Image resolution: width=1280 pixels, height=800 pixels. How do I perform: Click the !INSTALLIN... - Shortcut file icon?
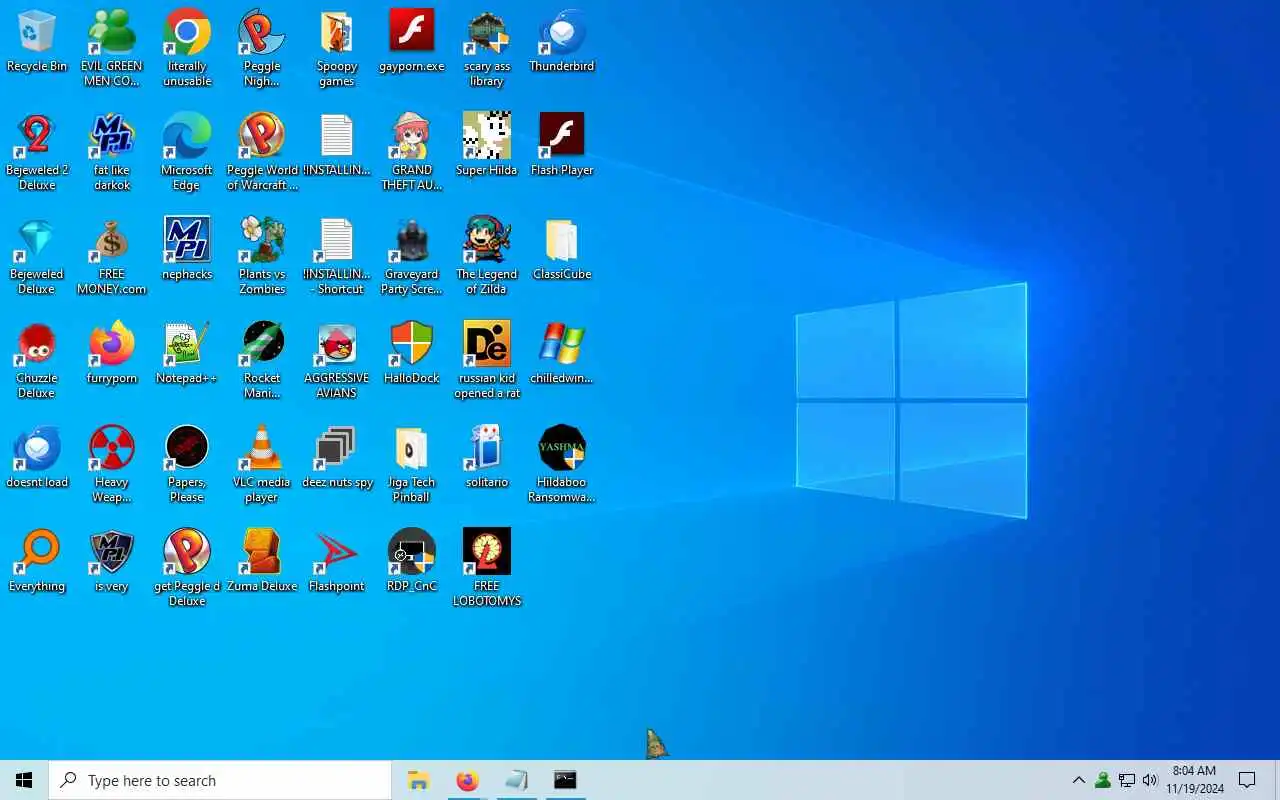tap(337, 256)
